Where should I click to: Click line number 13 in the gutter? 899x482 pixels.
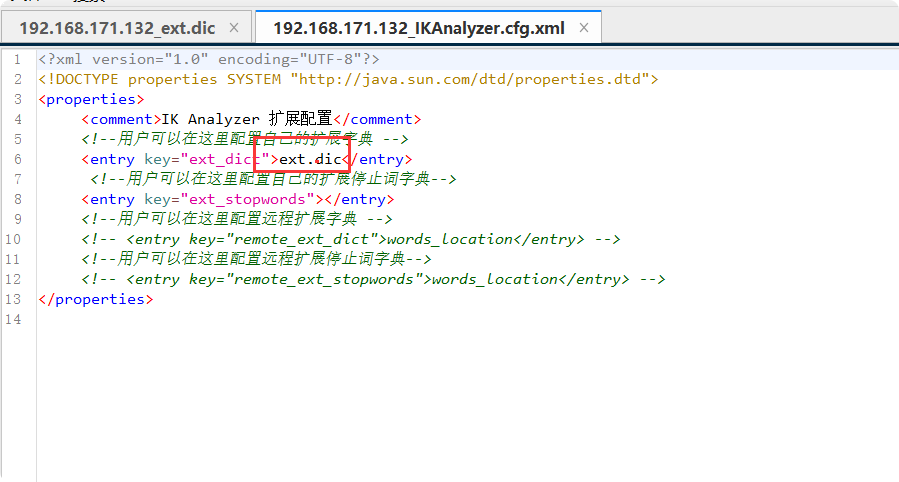coord(13,299)
